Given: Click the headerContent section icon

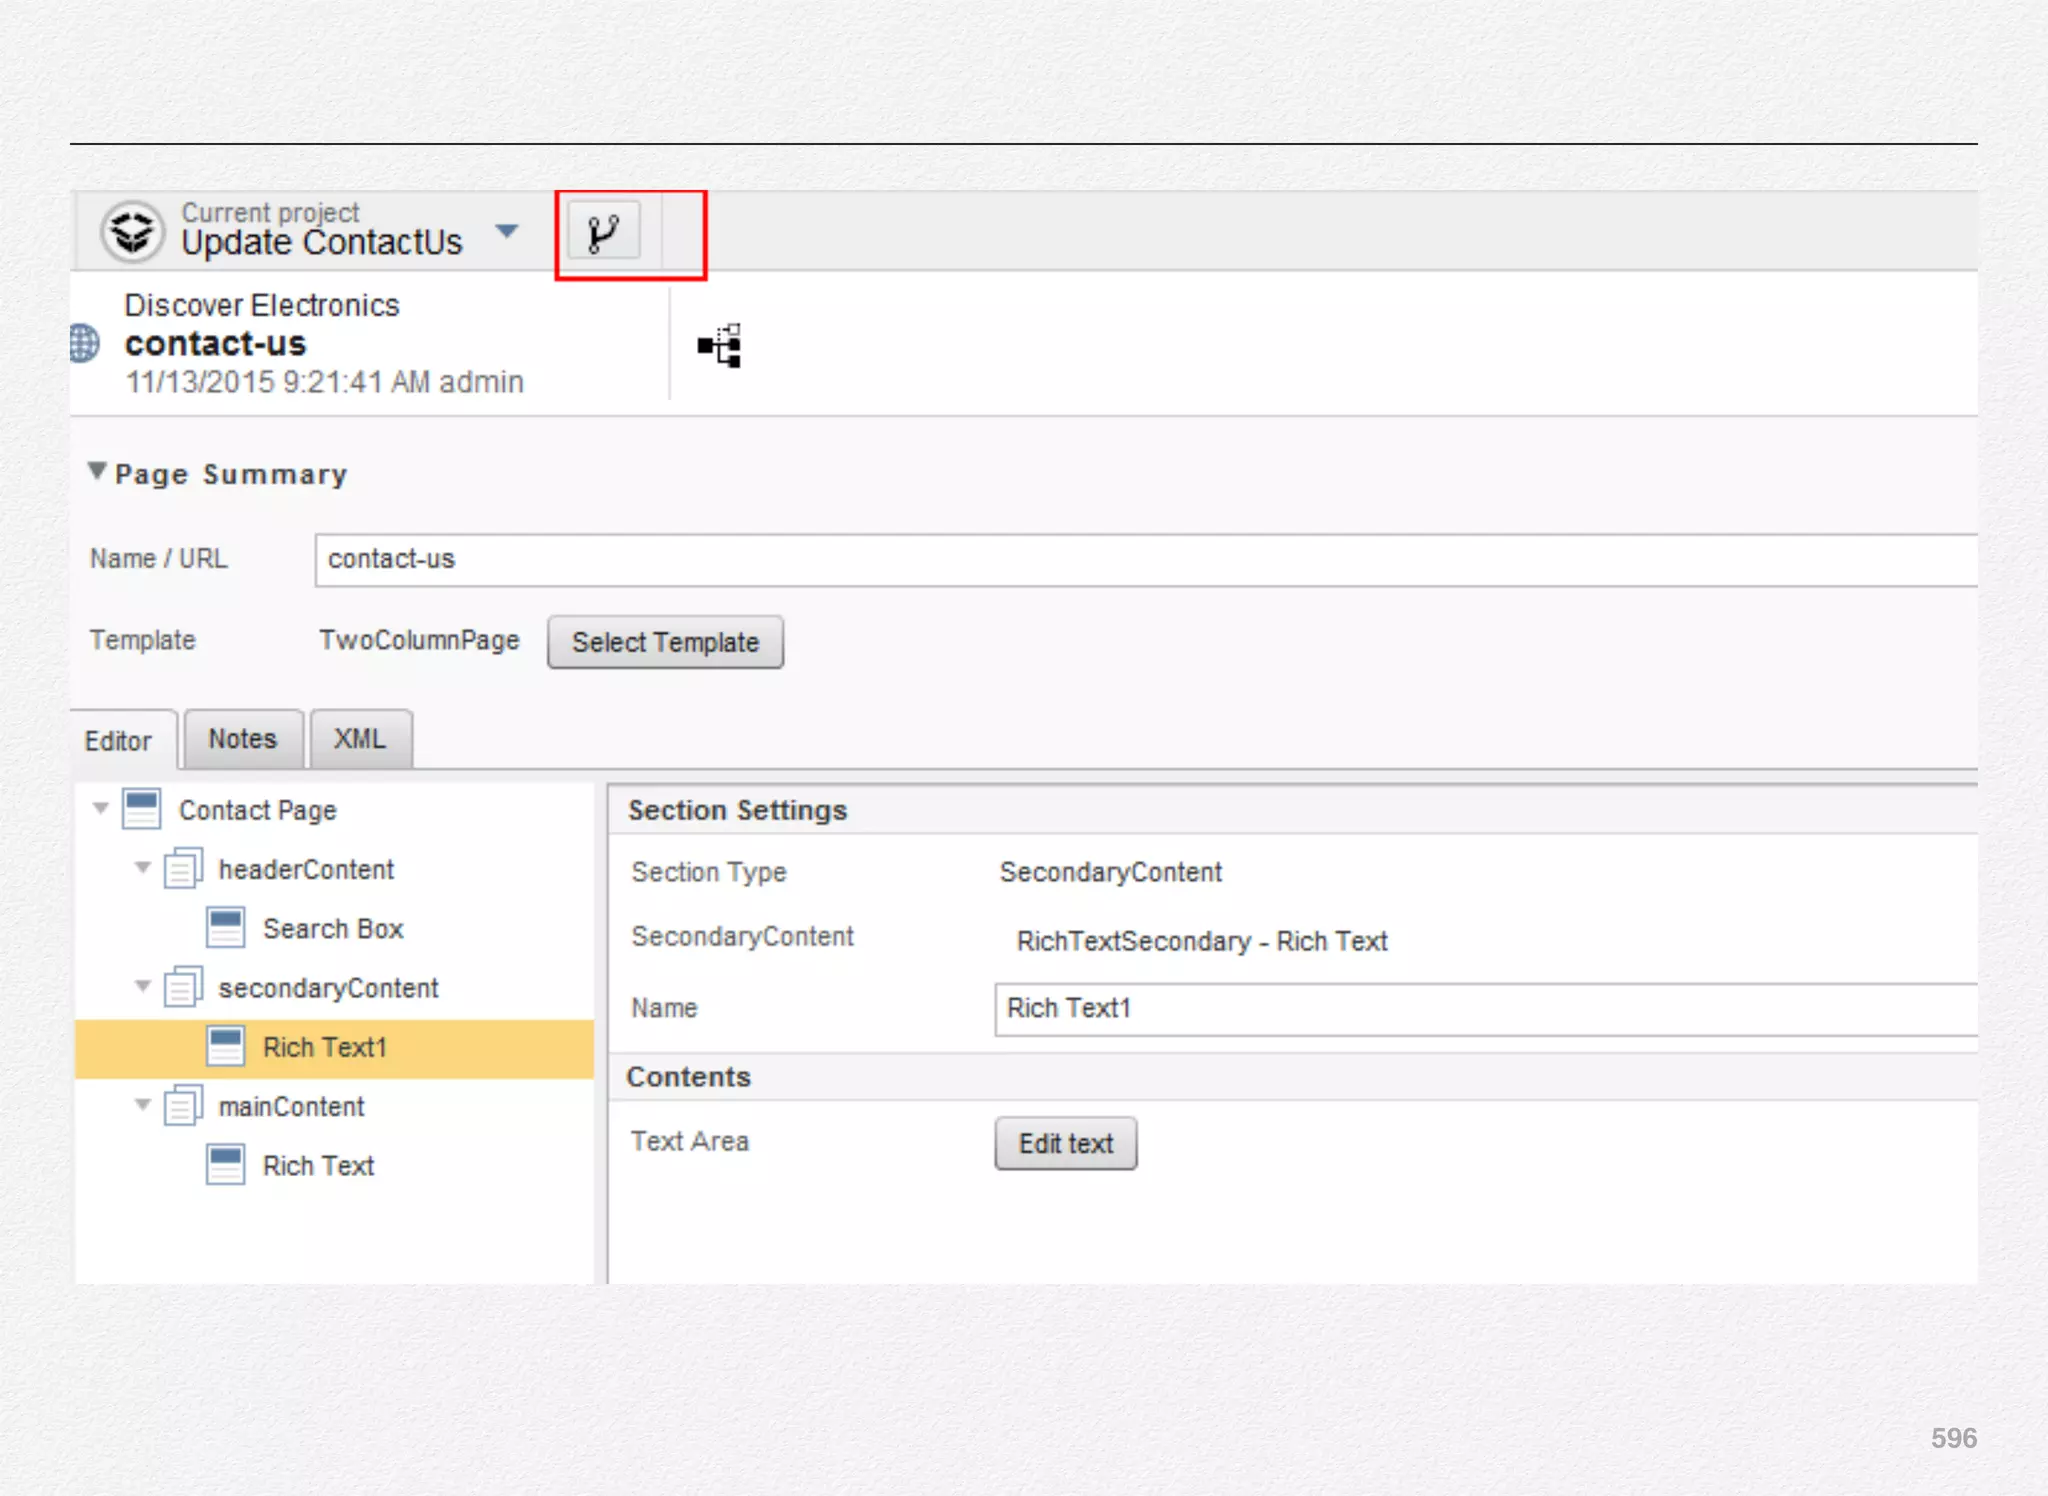Looking at the screenshot, I should [183, 868].
